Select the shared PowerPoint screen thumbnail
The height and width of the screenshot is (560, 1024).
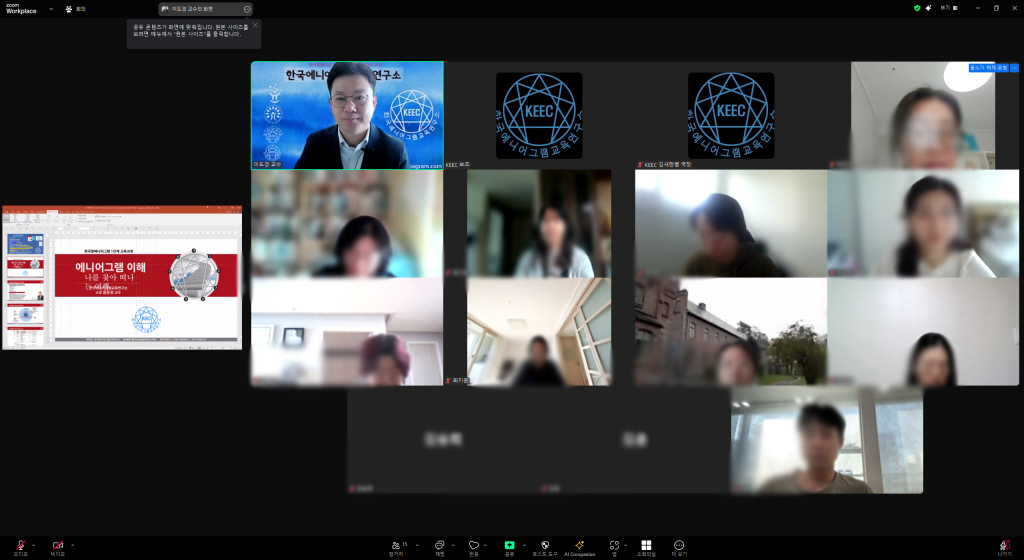[x=122, y=278]
